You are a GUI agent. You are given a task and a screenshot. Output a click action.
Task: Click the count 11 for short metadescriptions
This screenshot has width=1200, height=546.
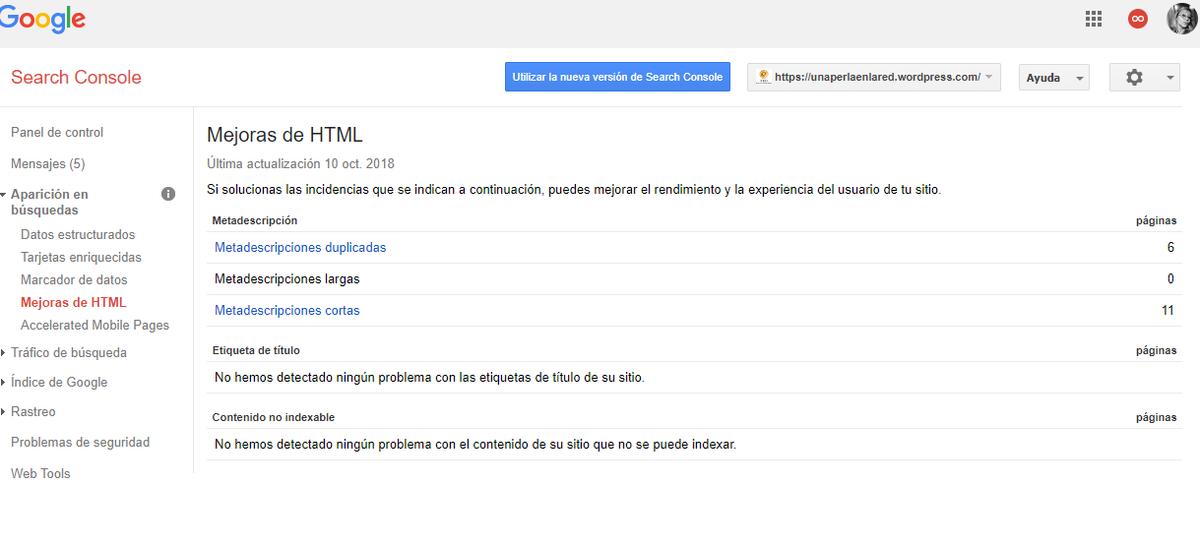tap(1167, 310)
